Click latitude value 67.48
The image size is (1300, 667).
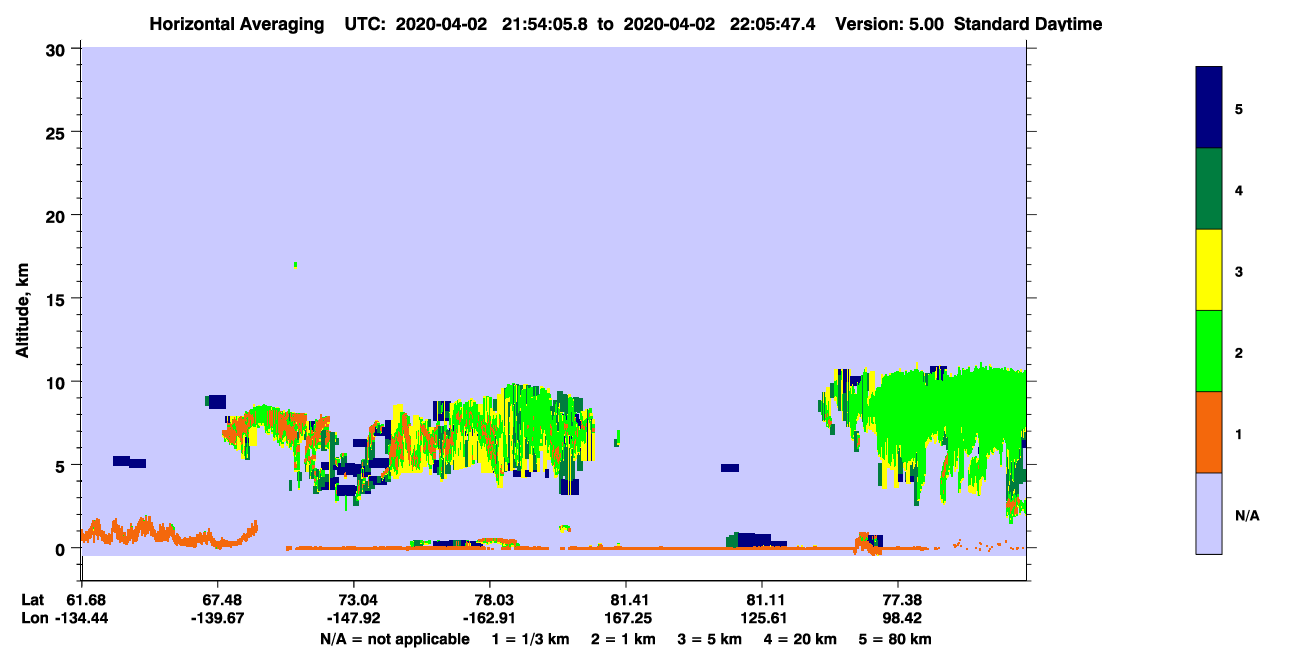217,599
